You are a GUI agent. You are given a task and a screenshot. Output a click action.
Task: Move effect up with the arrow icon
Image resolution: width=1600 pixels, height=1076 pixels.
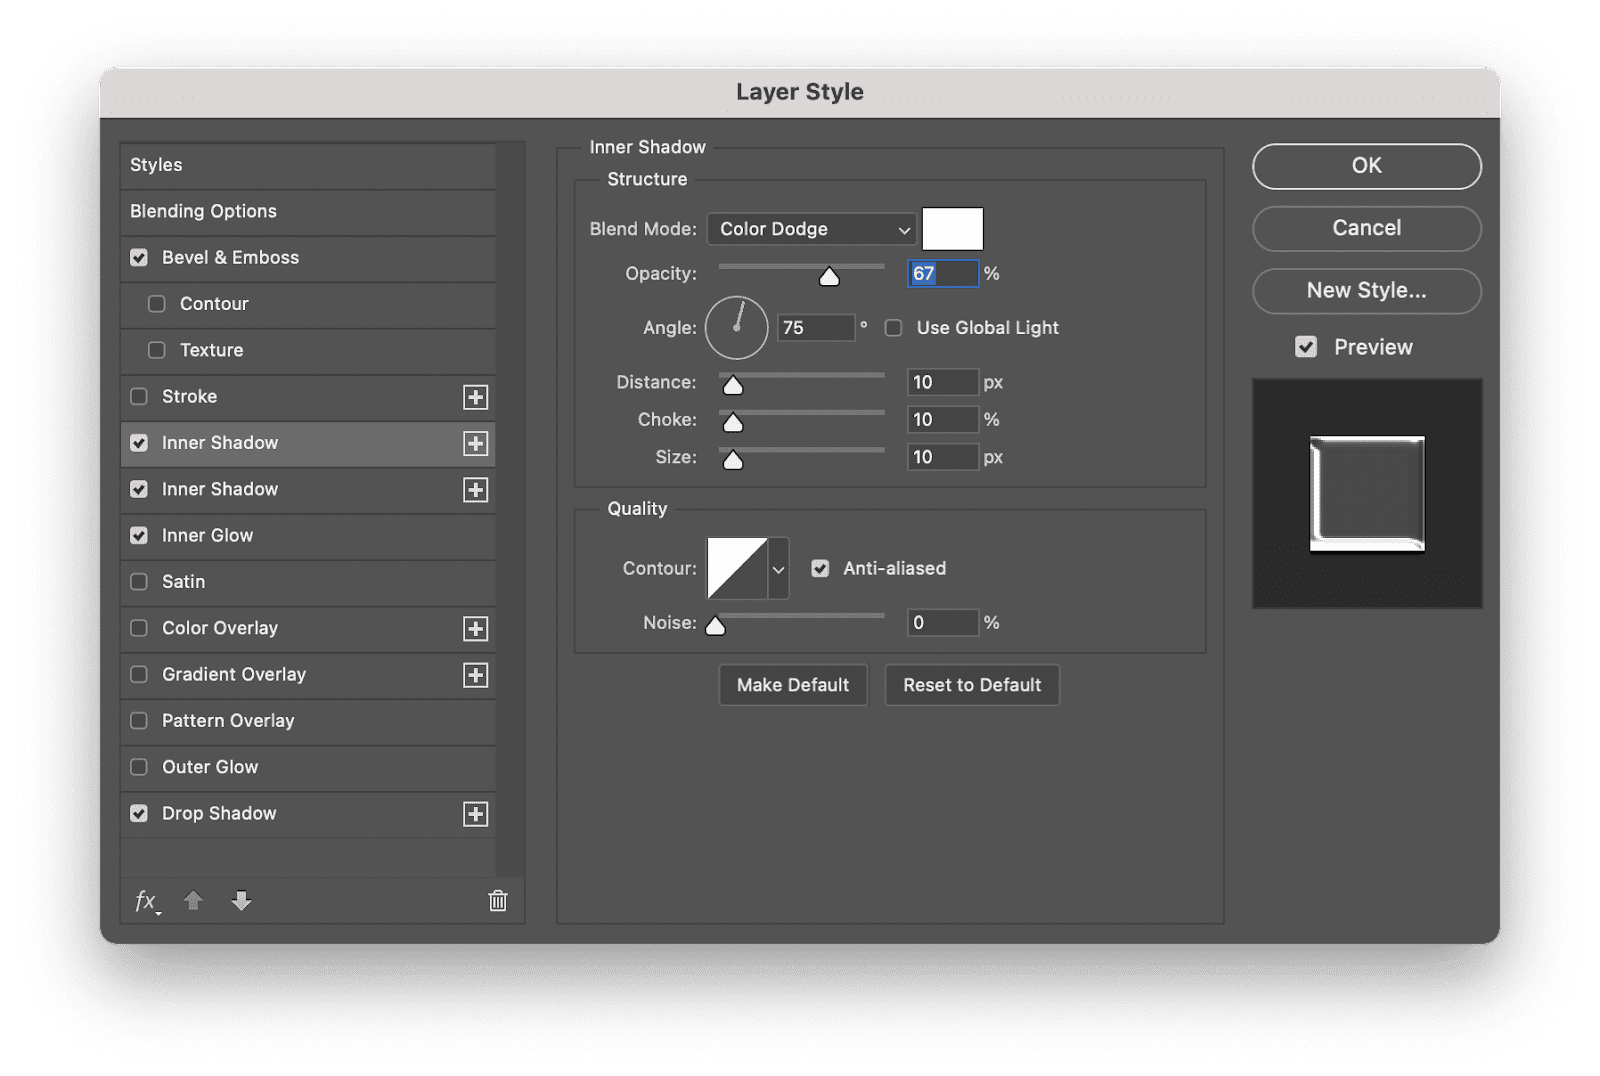tap(193, 901)
